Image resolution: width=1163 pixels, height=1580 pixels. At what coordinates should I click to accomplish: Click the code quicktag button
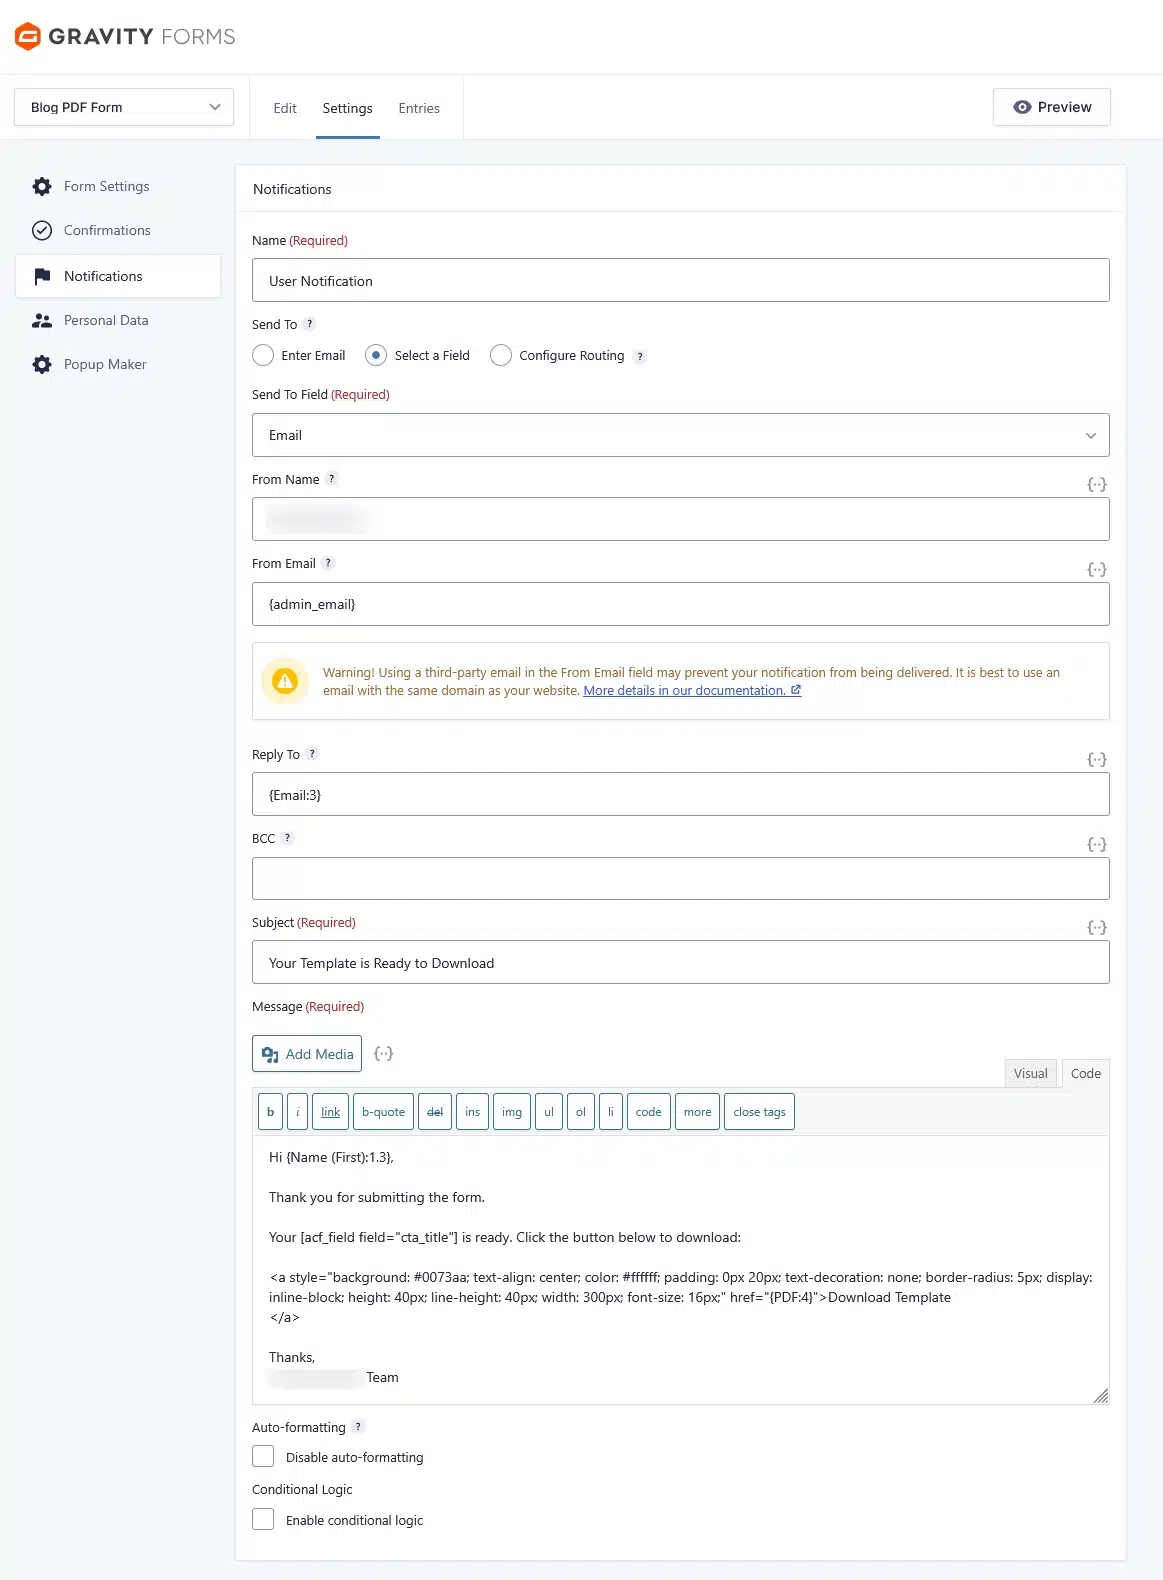[x=649, y=1112]
